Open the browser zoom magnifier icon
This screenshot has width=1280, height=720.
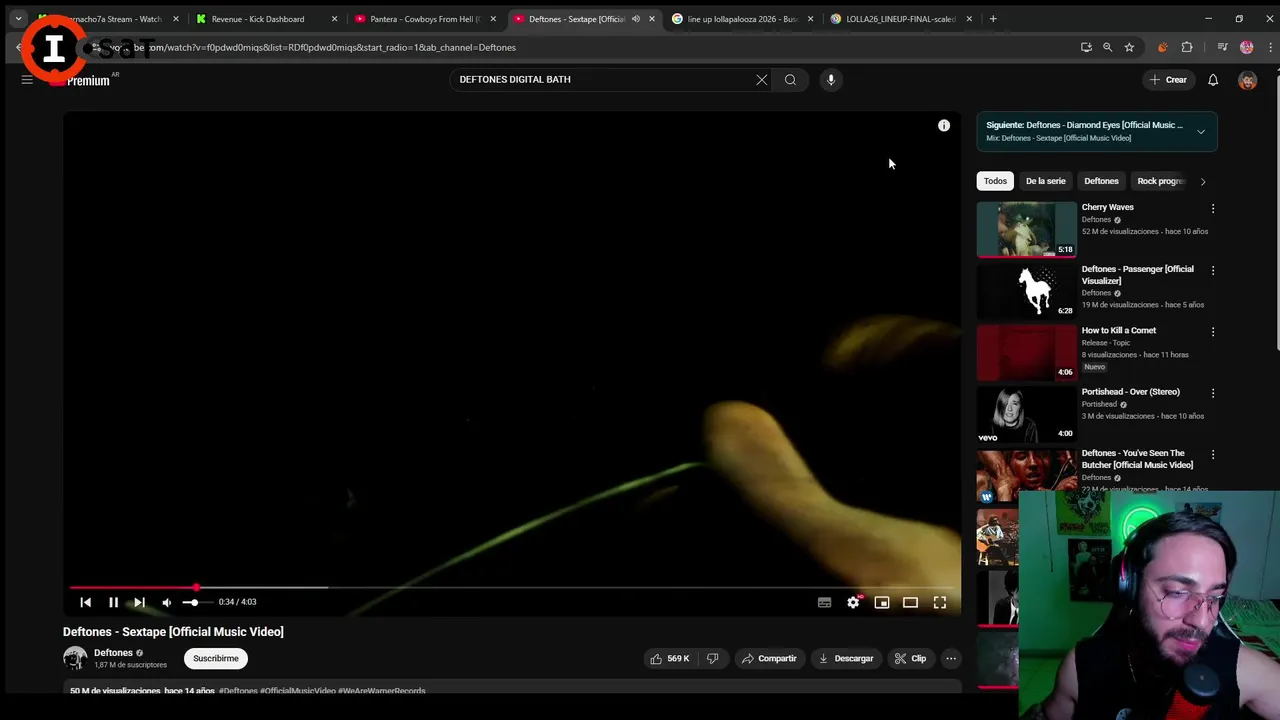1107,47
